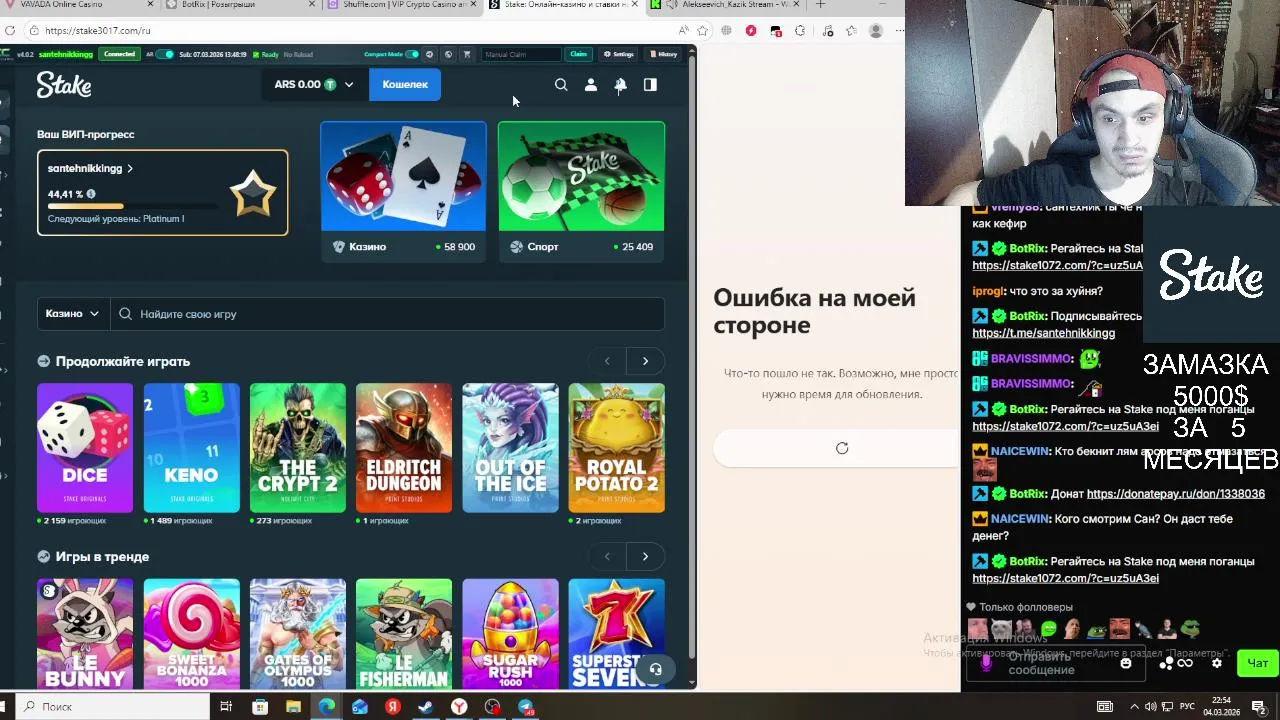1280x720 pixels.
Task: Refresh the browser page
Action: (9, 31)
